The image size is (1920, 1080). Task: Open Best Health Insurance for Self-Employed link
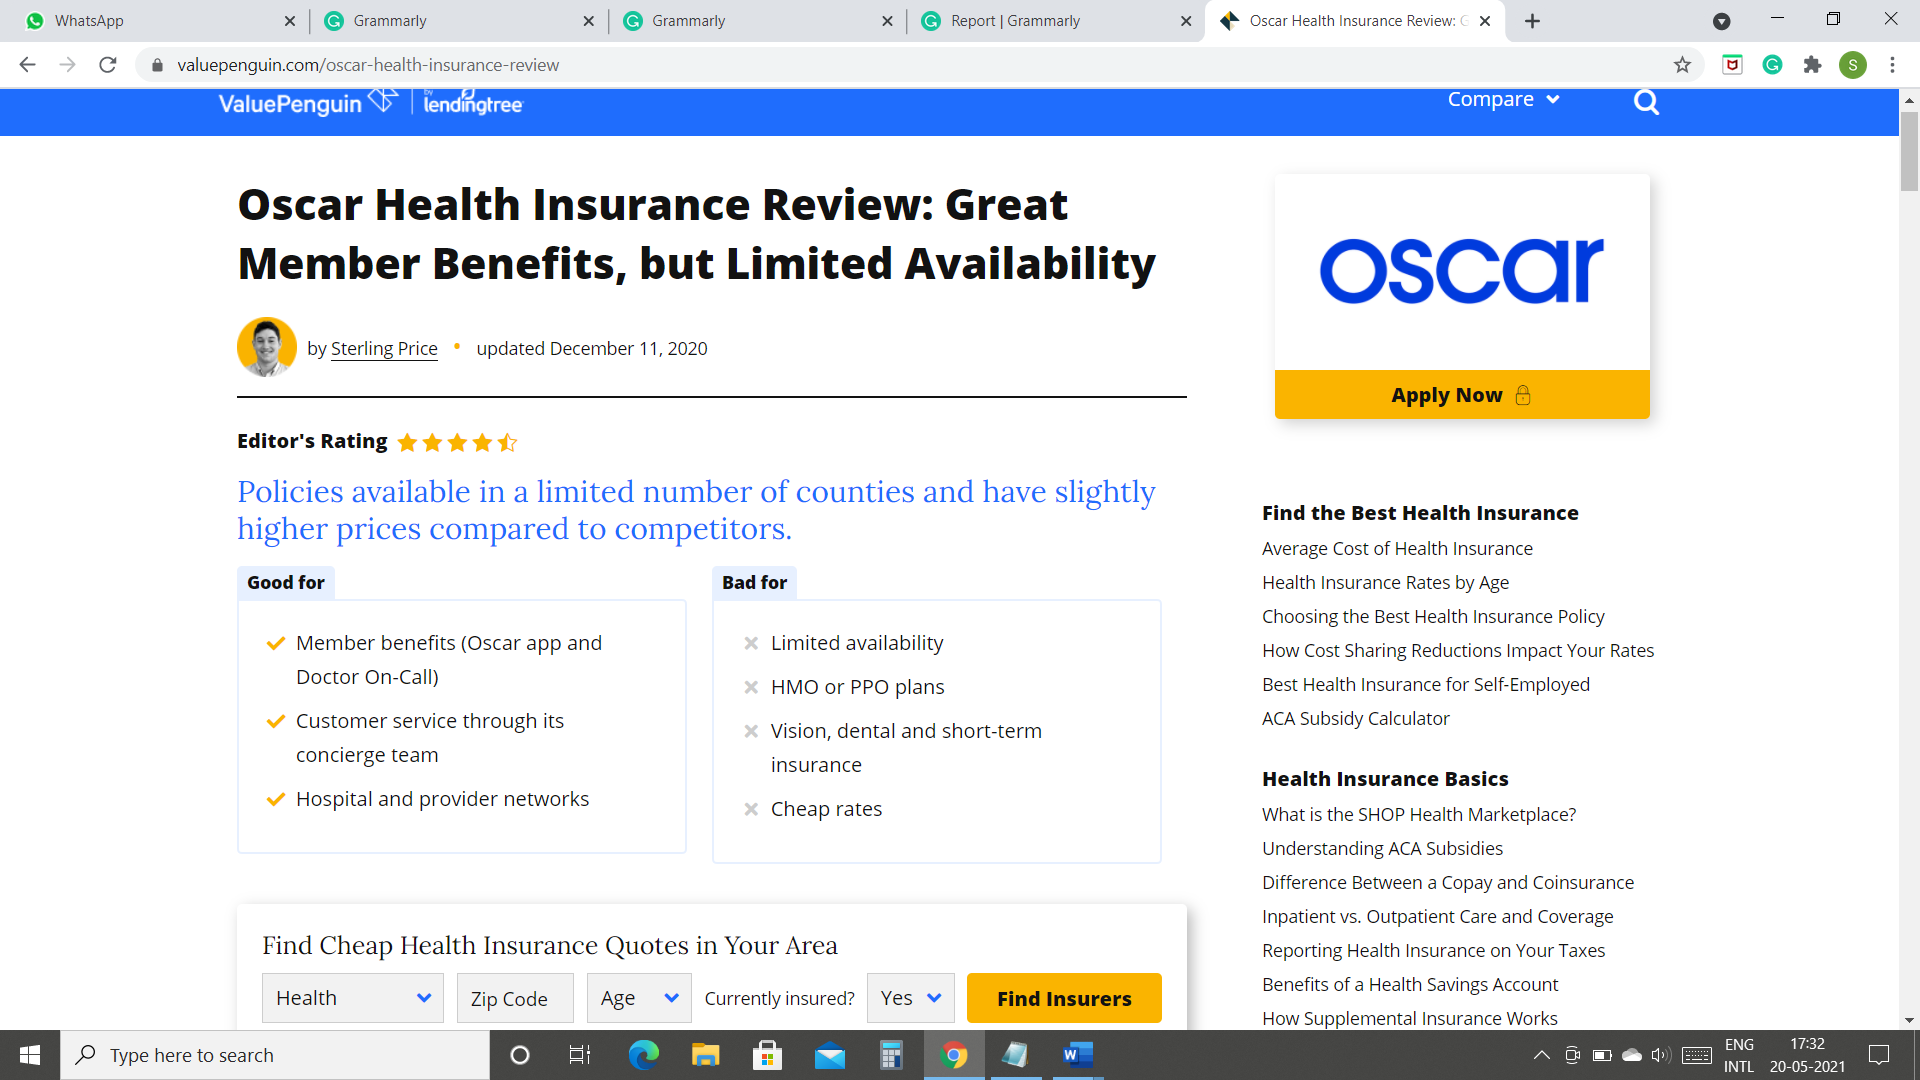click(1425, 685)
